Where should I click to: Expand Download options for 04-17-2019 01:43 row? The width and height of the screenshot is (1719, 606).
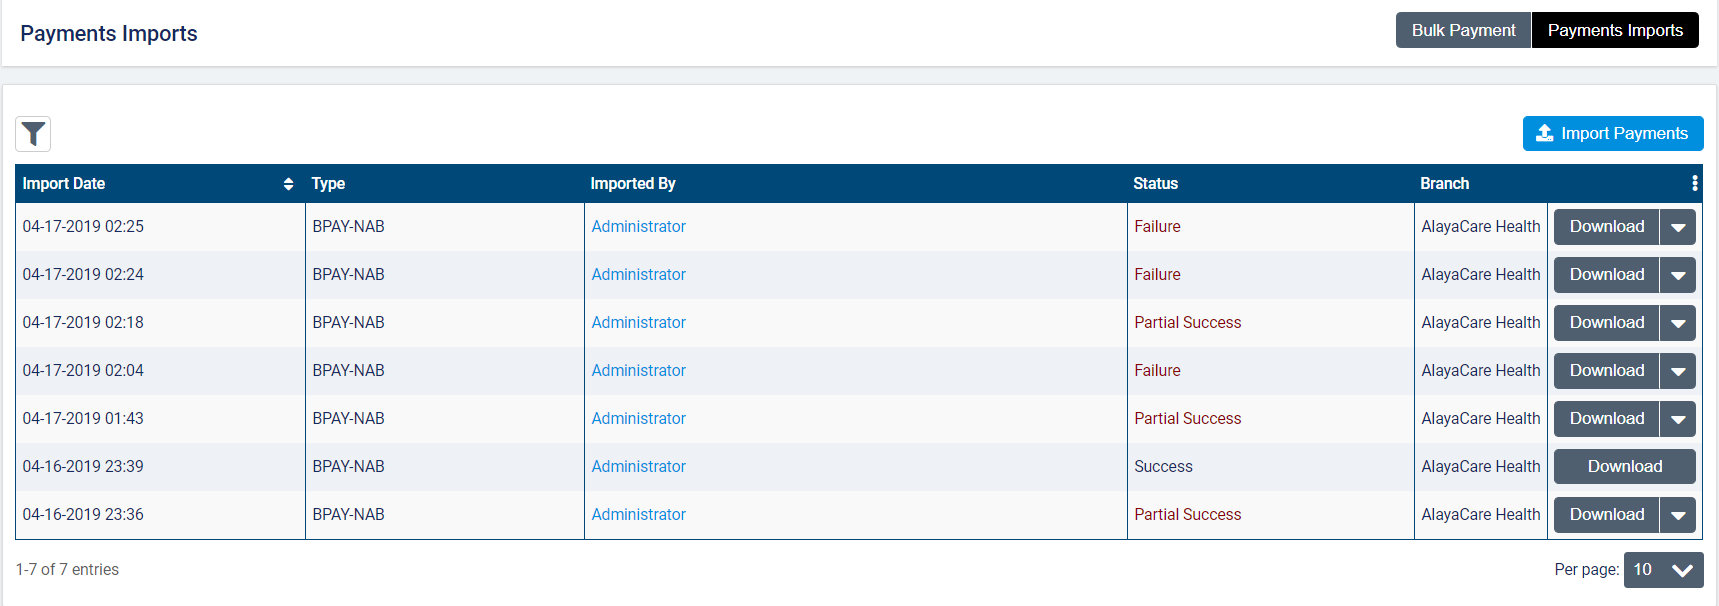(x=1677, y=419)
